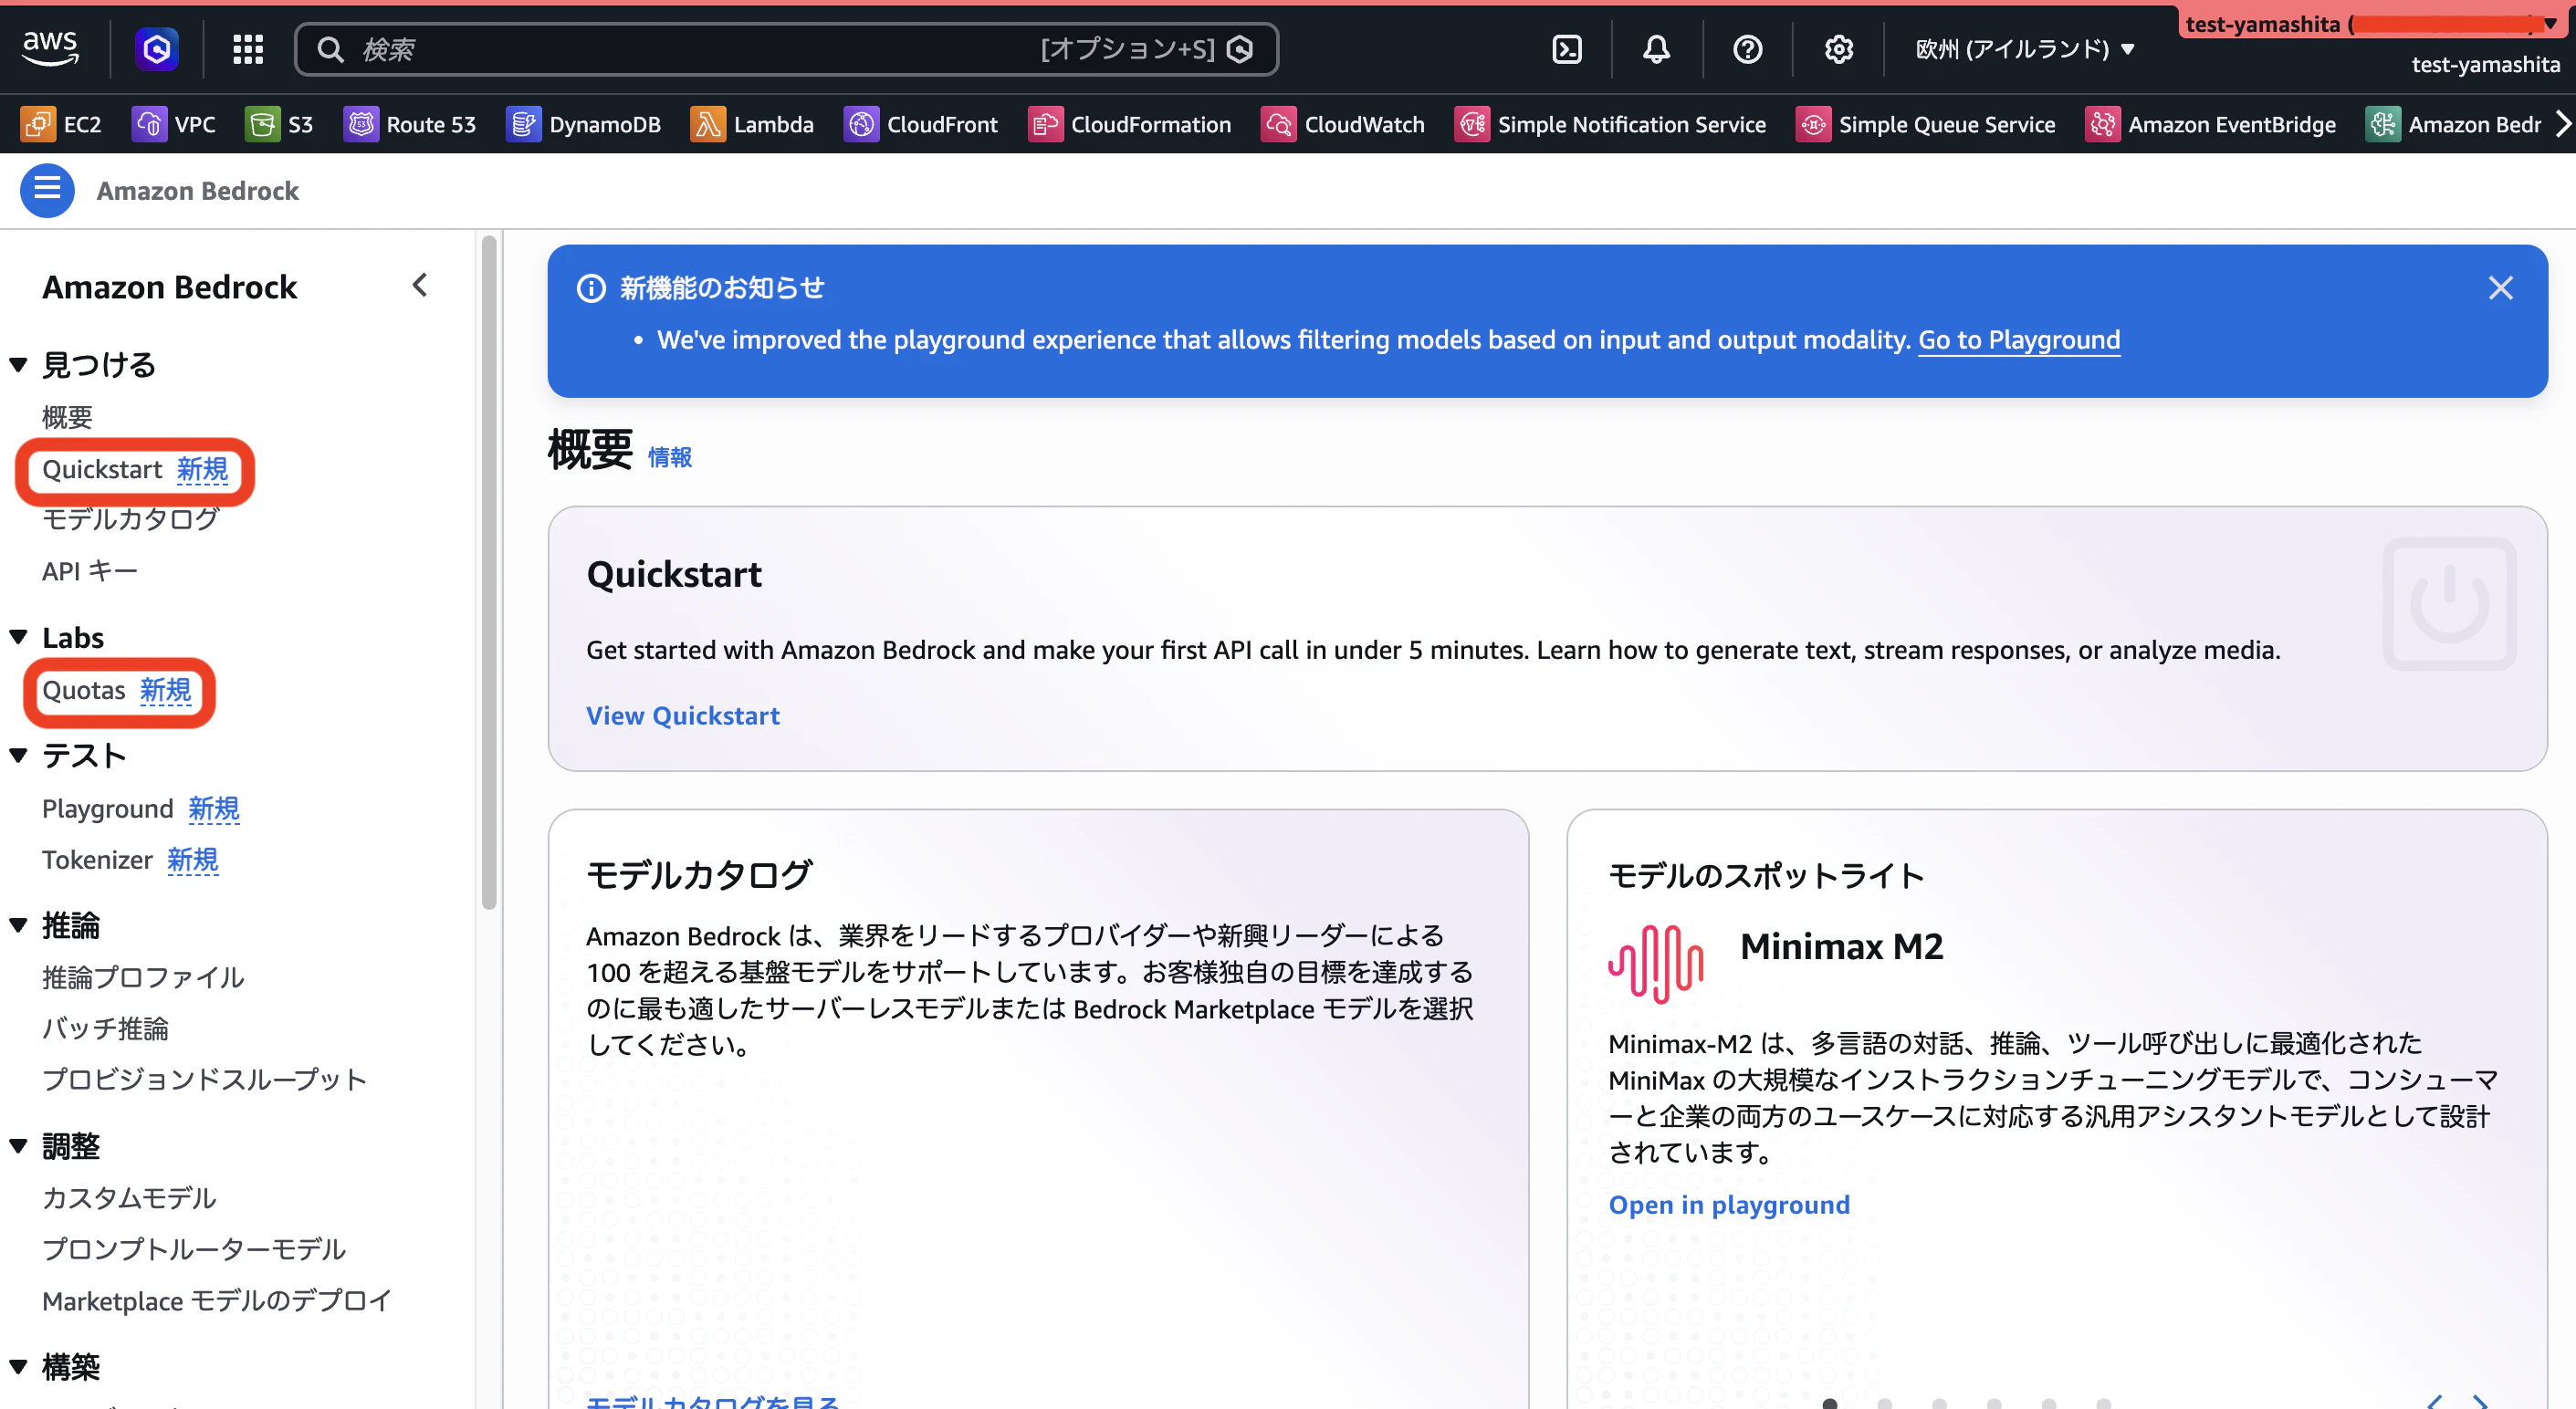Image resolution: width=2576 pixels, height=1409 pixels.
Task: Open バッチ推論 in the sidebar
Action: (x=105, y=1028)
